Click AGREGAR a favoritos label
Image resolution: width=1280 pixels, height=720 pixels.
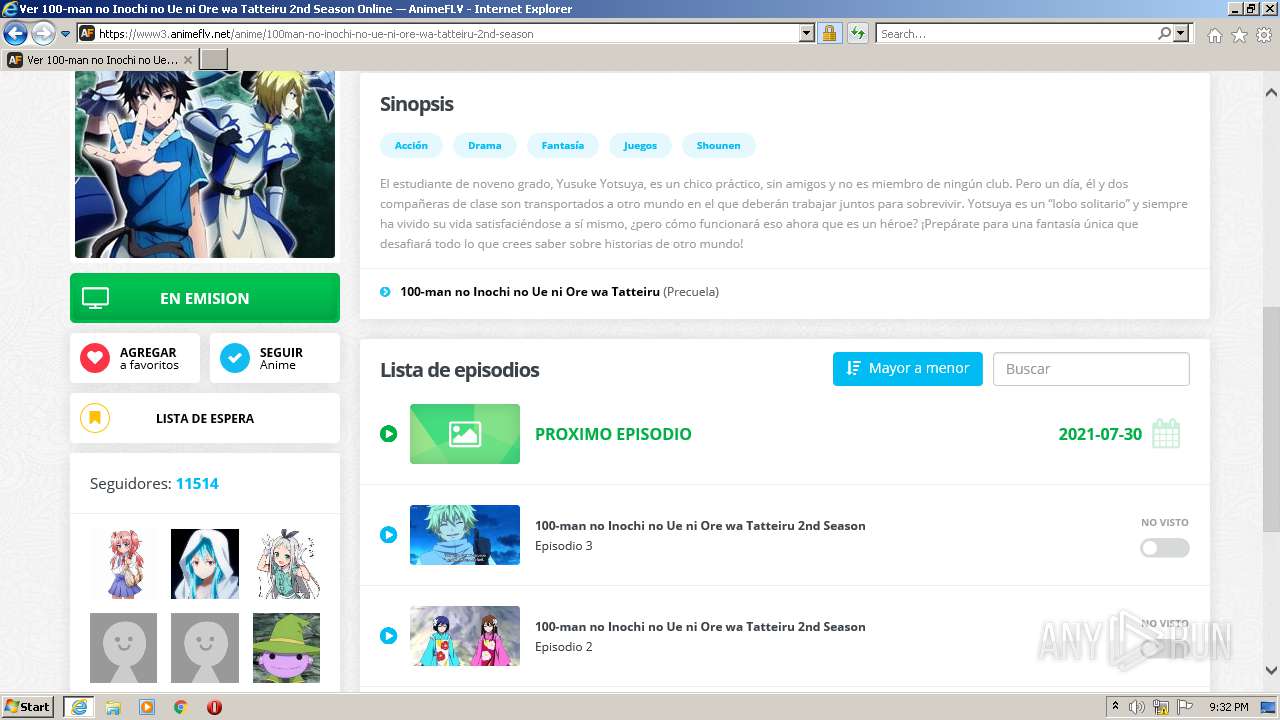coord(149,358)
